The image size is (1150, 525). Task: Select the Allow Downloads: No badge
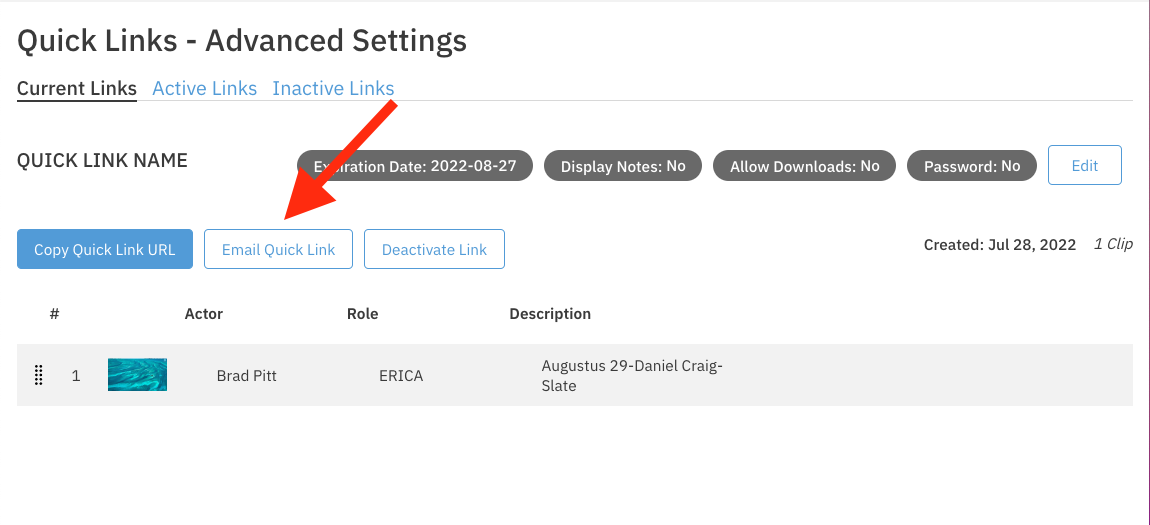[x=804, y=166]
